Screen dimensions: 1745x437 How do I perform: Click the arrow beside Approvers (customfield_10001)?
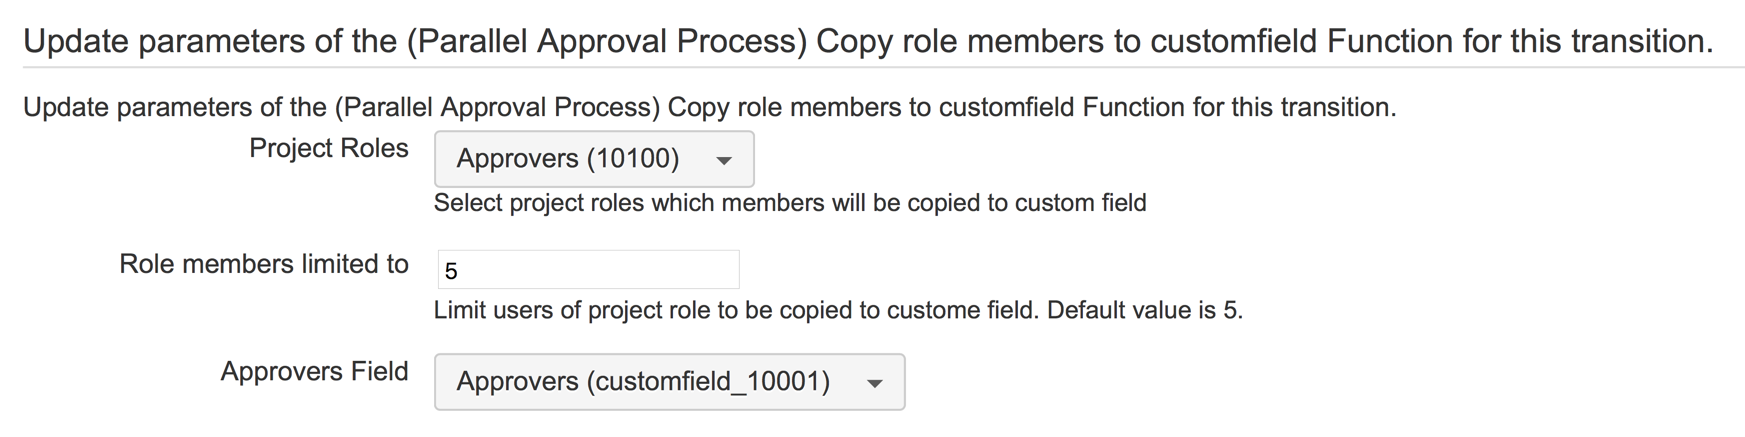[874, 383]
